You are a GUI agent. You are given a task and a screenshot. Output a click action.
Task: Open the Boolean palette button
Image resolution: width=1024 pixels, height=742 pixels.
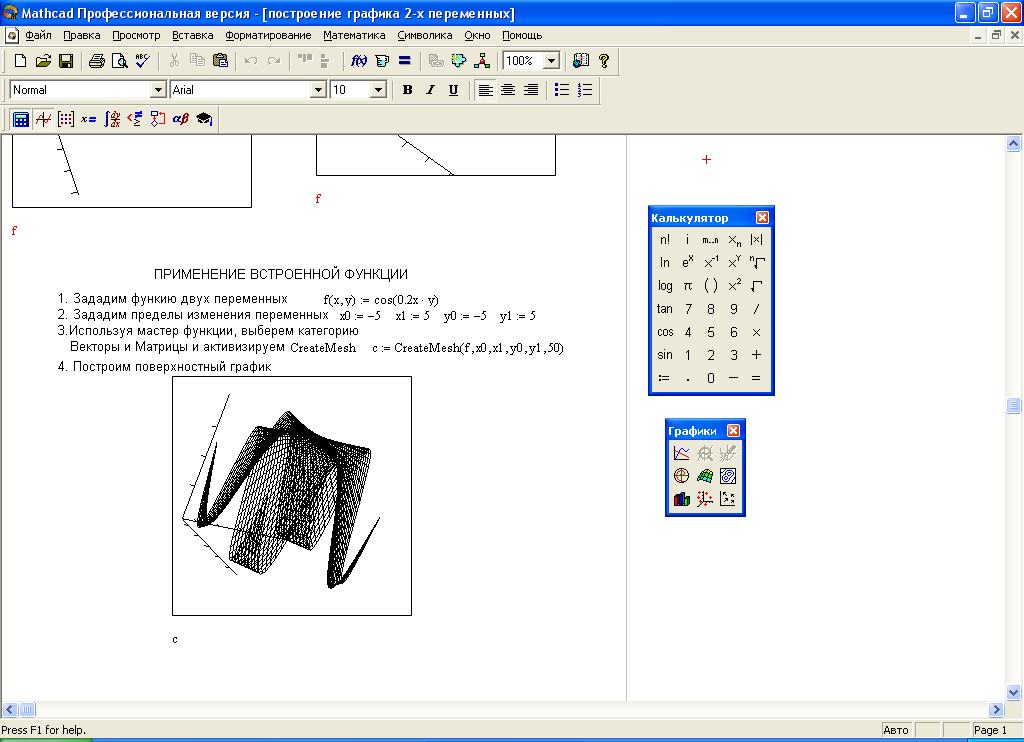(135, 119)
